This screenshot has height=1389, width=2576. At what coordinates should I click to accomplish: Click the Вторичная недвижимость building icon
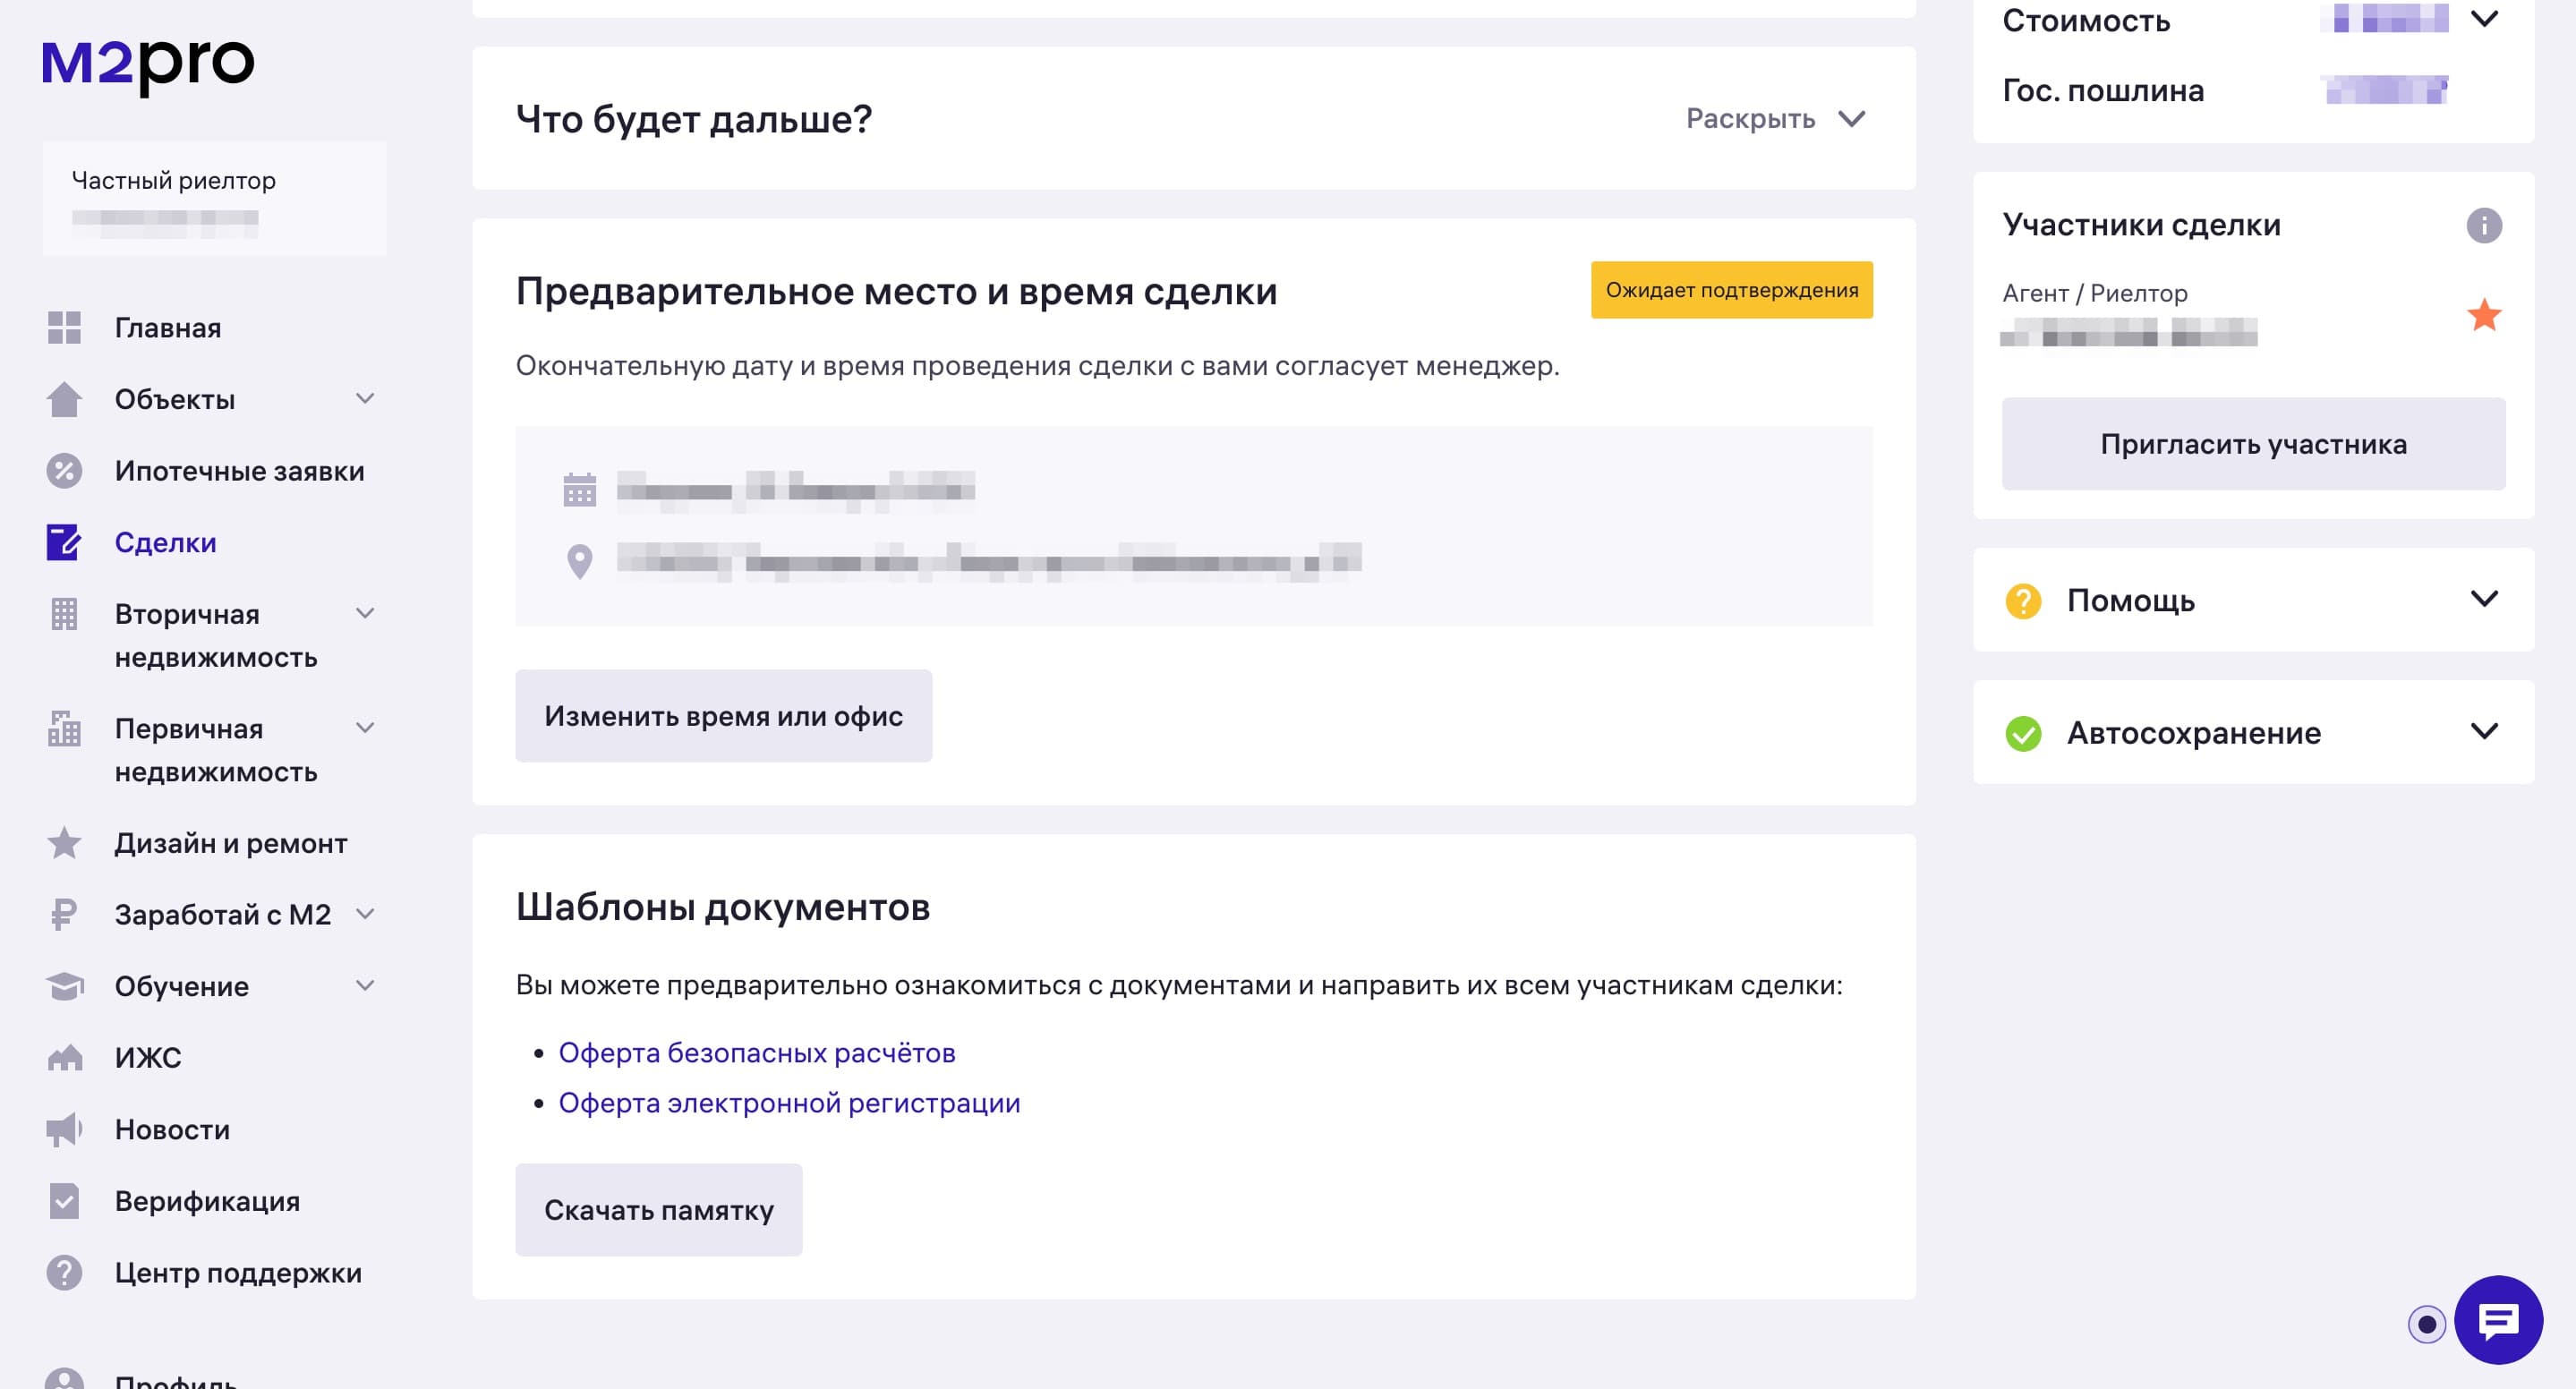[x=64, y=614]
